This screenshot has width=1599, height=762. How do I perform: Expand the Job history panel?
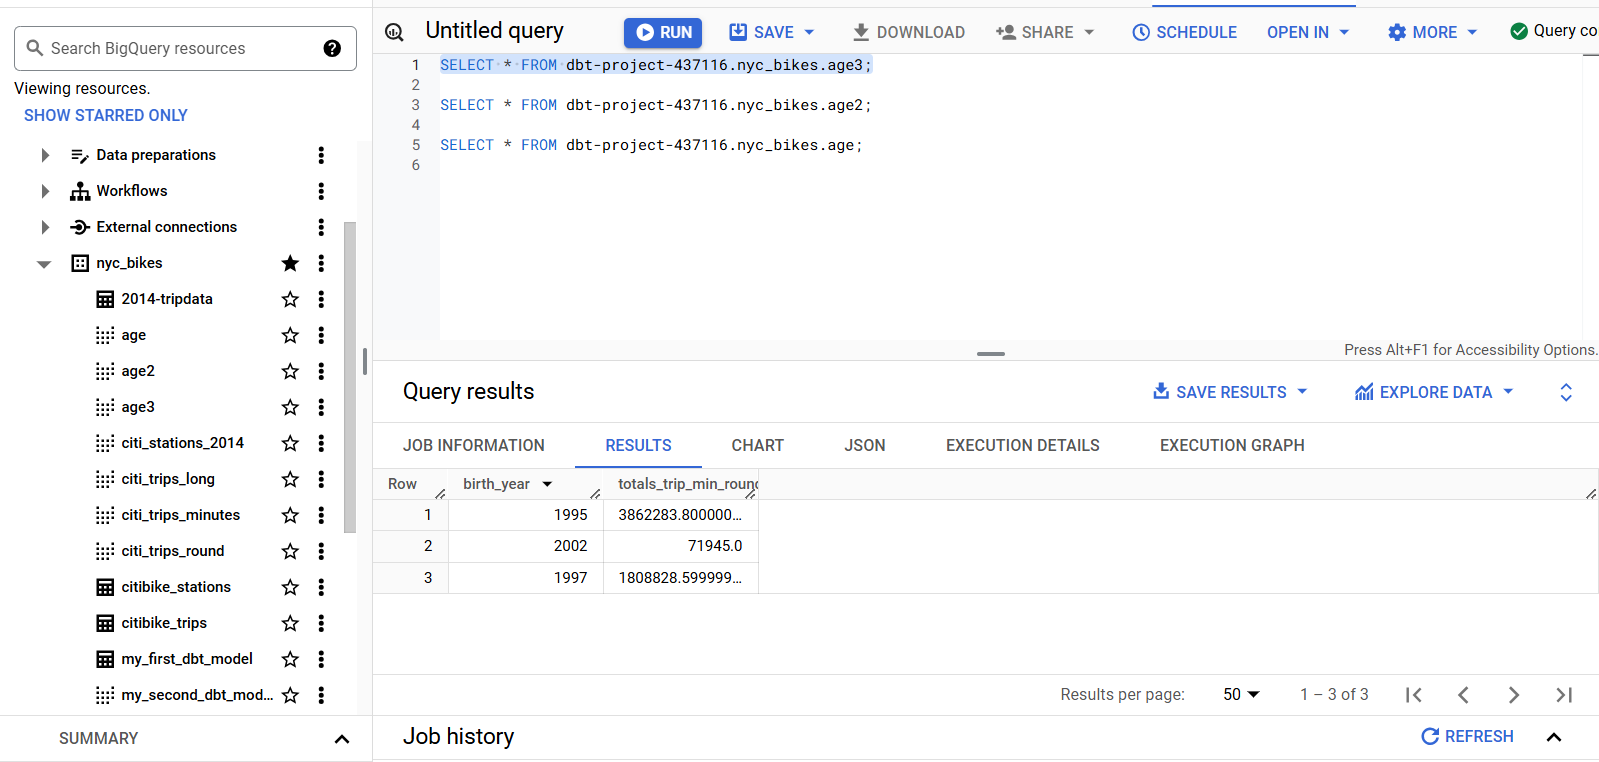(1554, 737)
